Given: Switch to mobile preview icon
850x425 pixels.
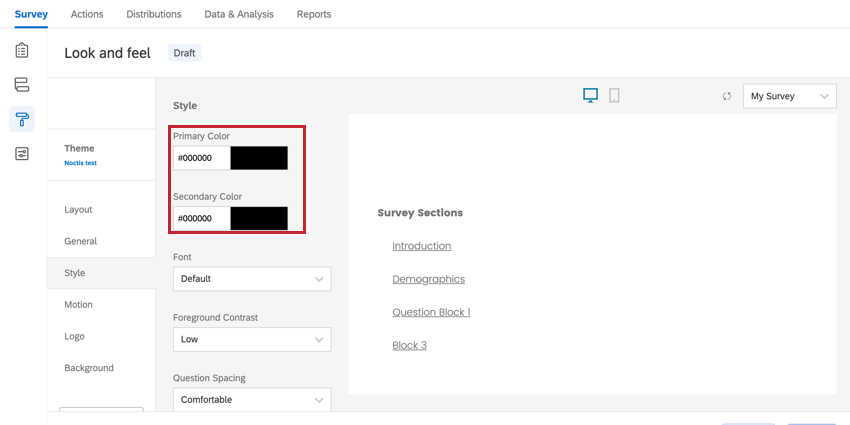Looking at the screenshot, I should click(614, 96).
